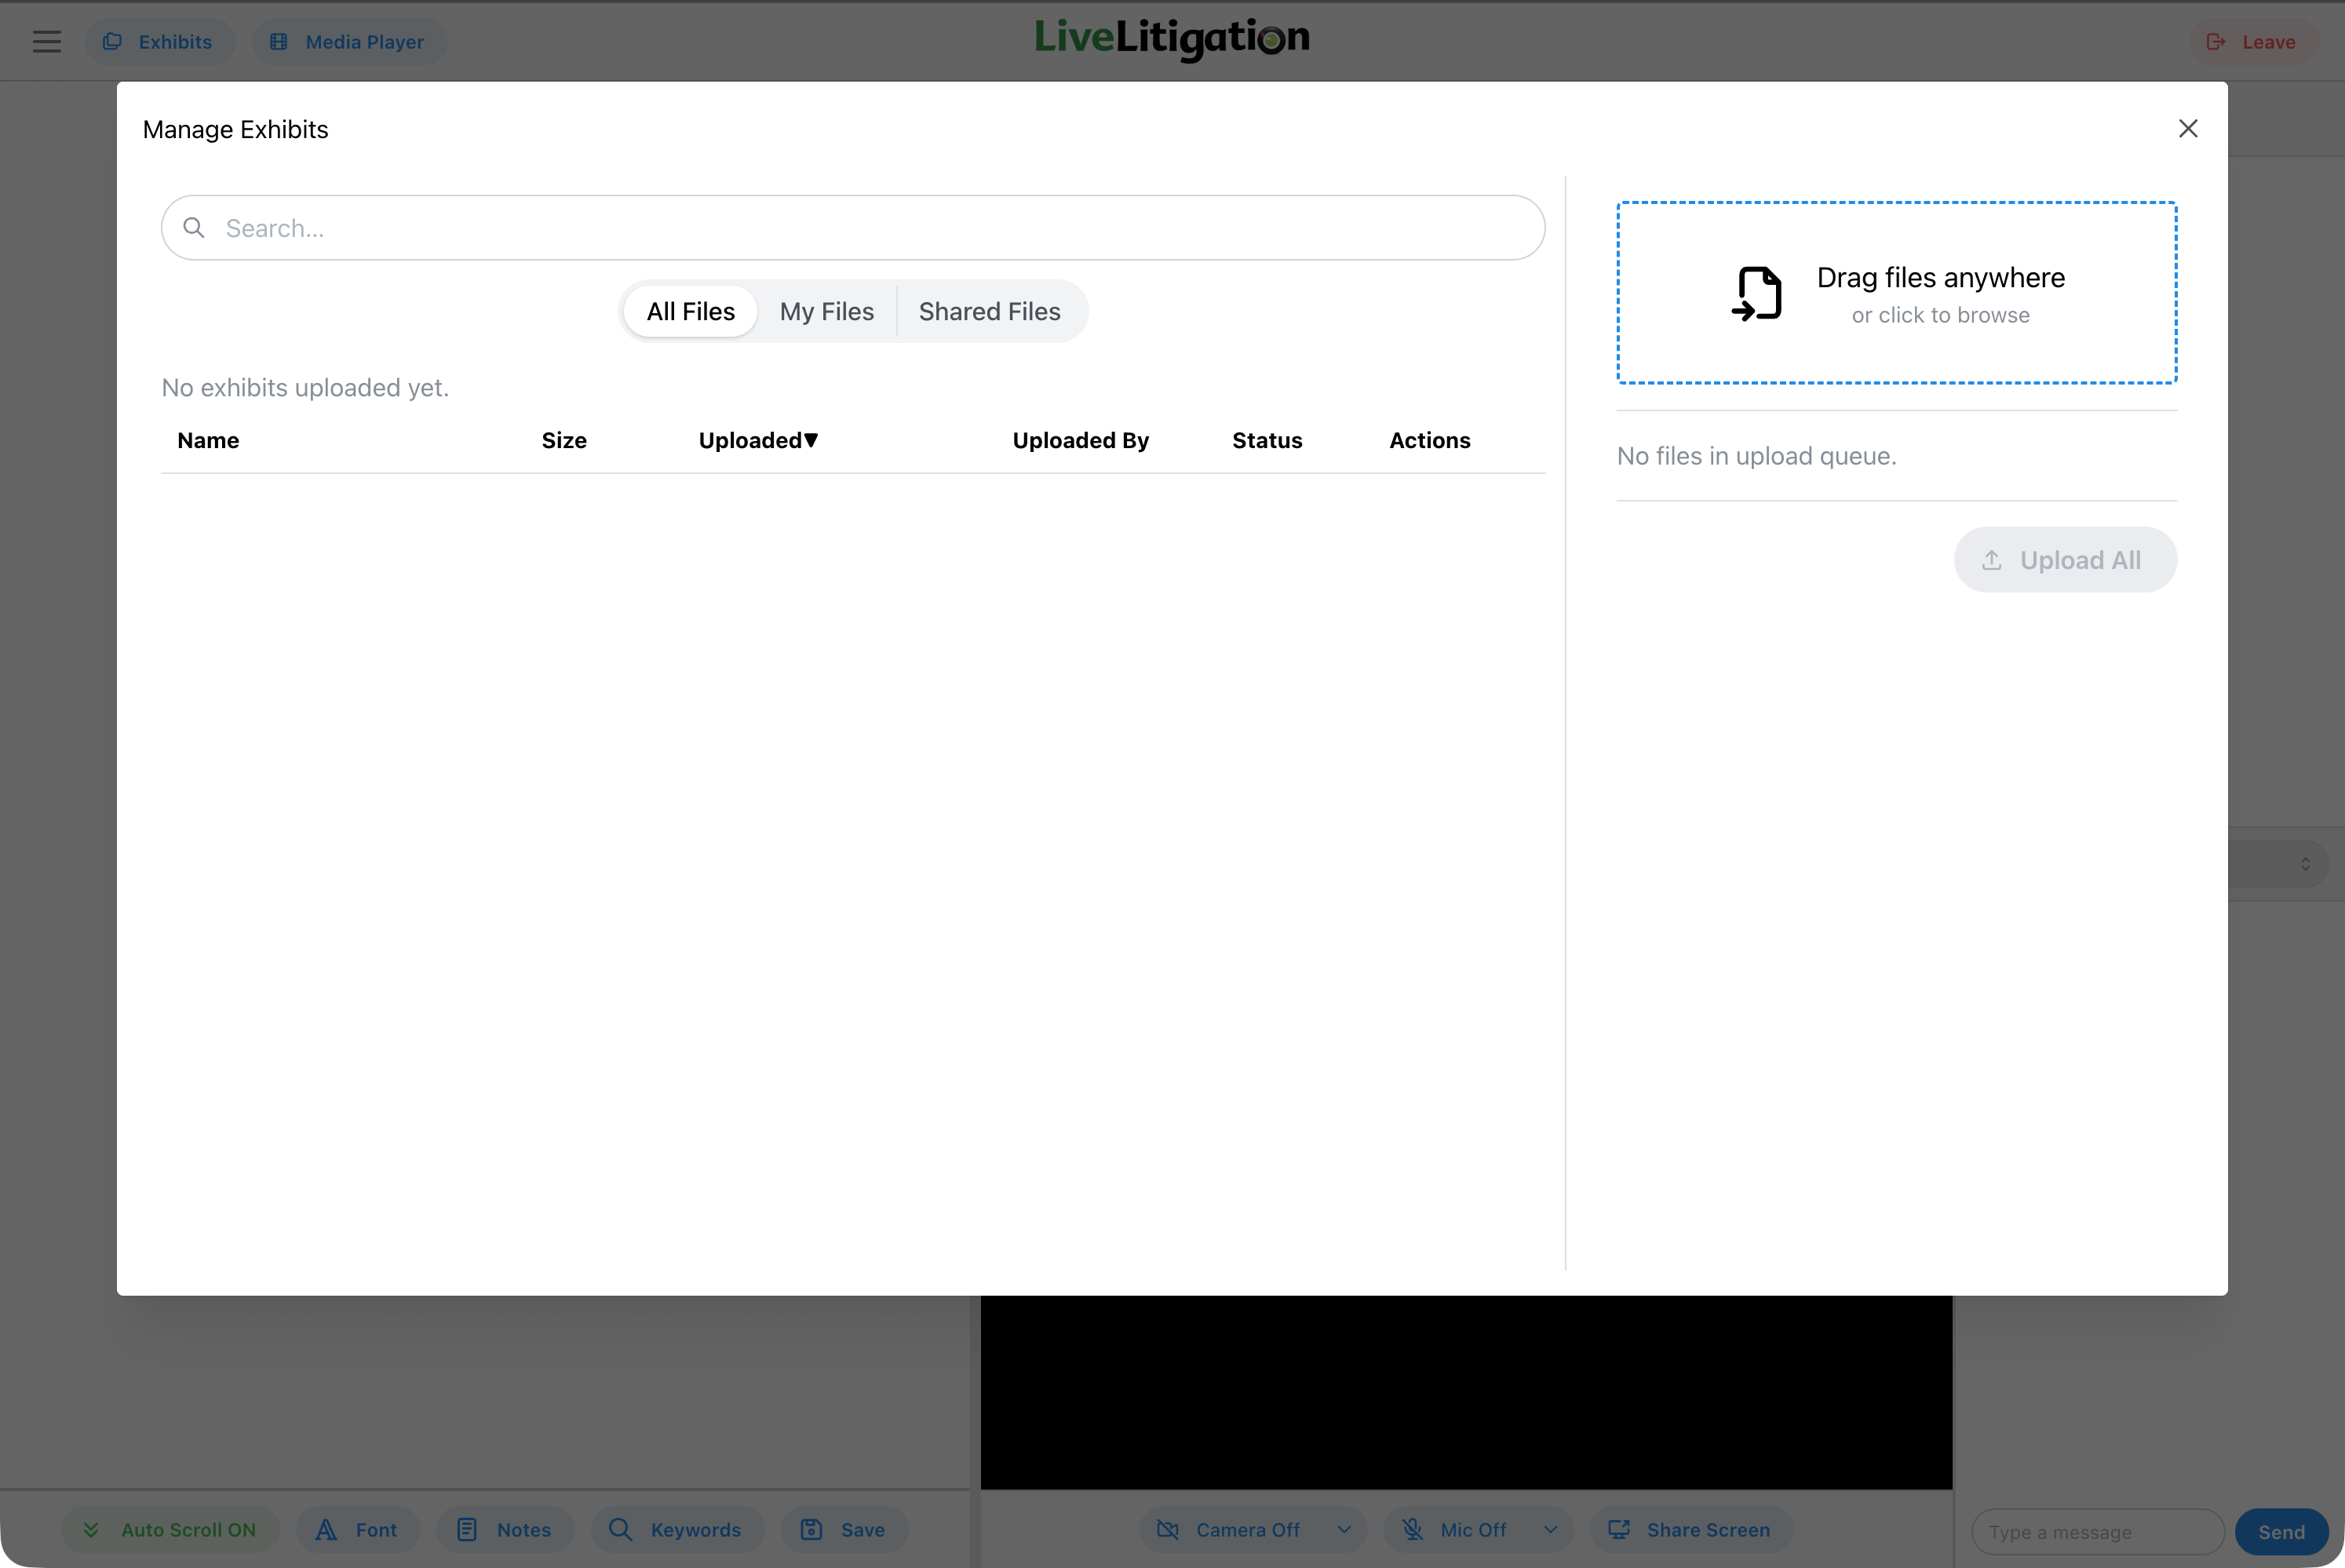Click the Font letter icon
2345x1568 pixels.
(326, 1529)
